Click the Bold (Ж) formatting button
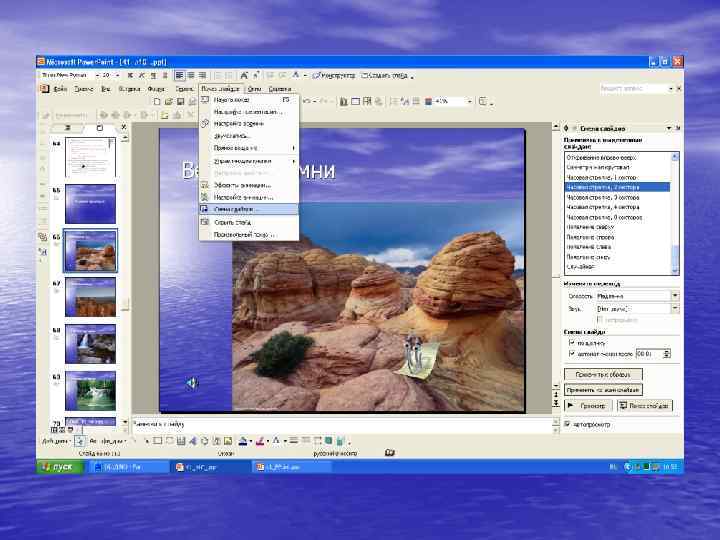Image resolution: width=720 pixels, height=540 pixels. pos(130,75)
